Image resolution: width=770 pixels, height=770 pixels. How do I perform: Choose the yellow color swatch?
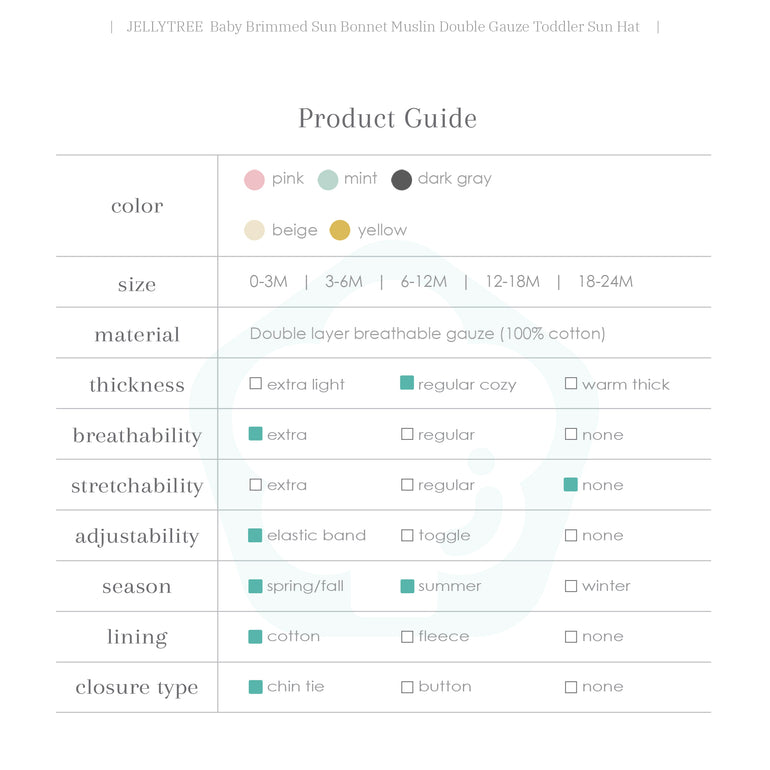click(x=340, y=231)
